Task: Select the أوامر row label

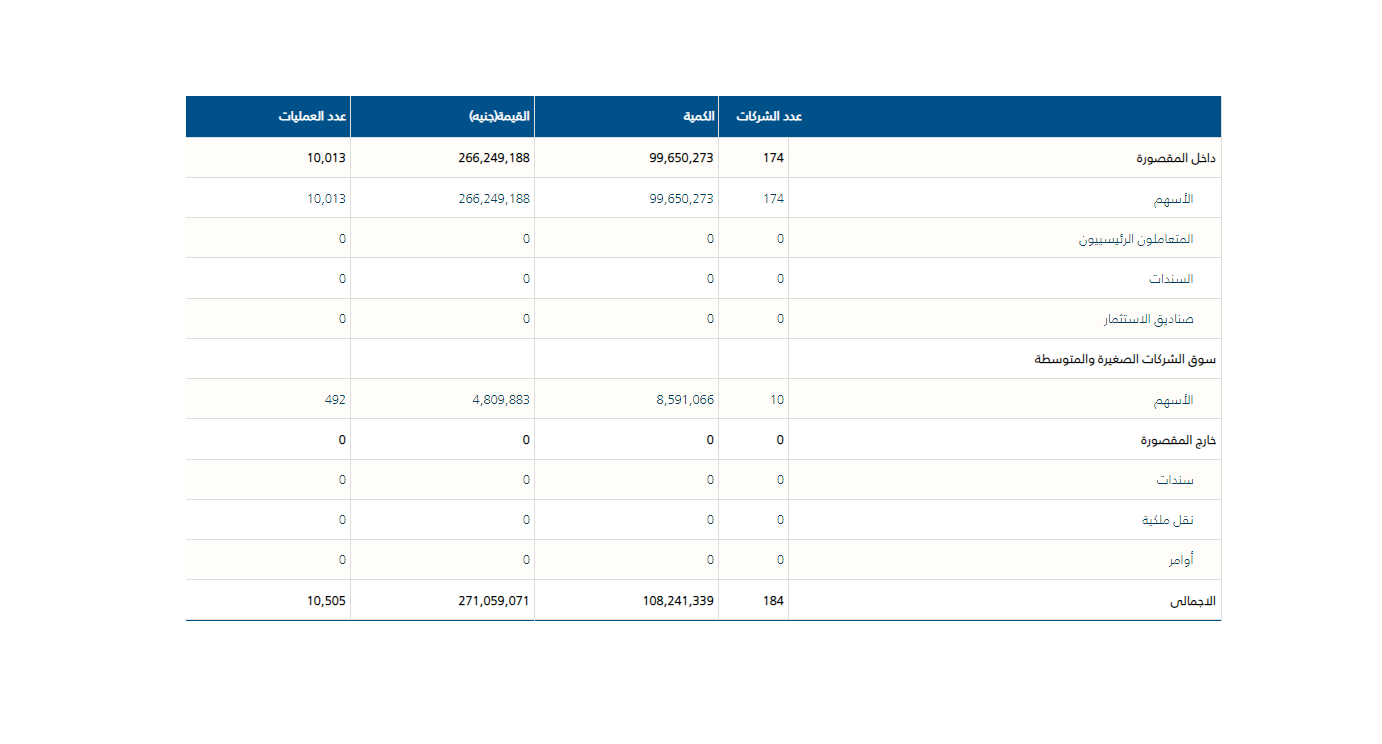Action: (1180, 560)
